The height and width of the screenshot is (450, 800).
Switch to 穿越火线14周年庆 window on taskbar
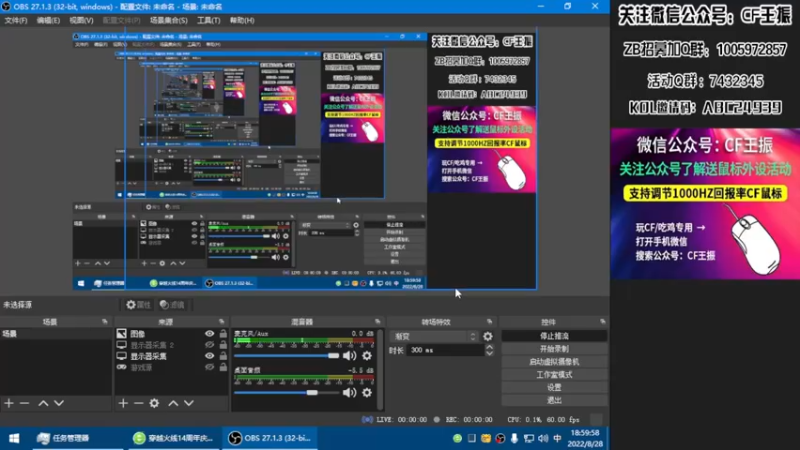(173, 438)
